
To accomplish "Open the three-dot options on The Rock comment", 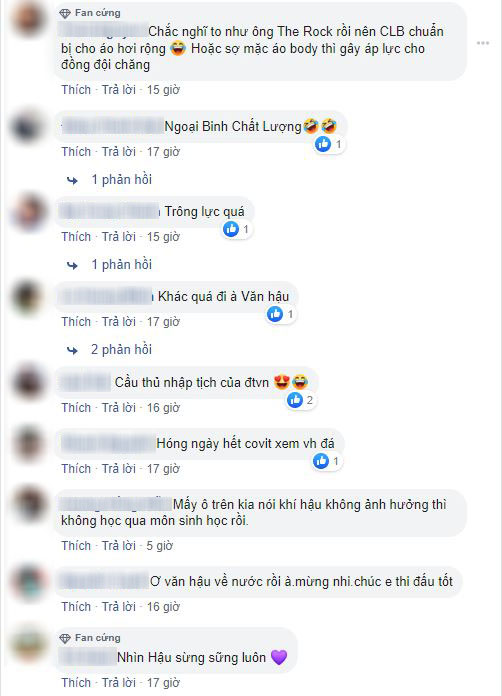I will (483, 43).
